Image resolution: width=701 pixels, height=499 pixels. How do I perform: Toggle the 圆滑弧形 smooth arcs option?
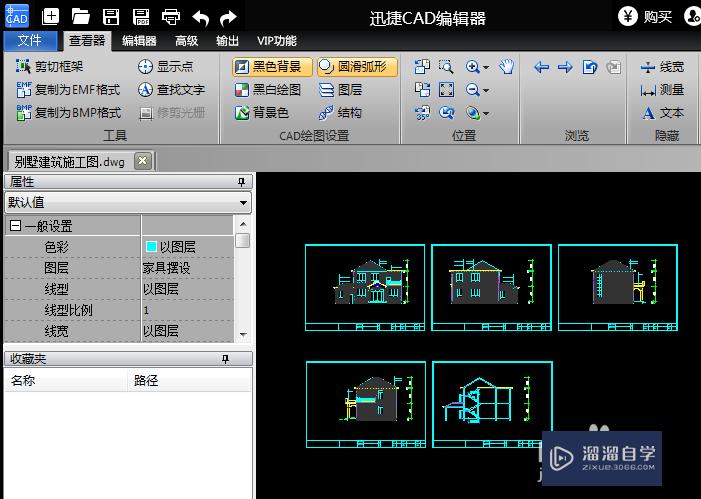click(x=357, y=67)
